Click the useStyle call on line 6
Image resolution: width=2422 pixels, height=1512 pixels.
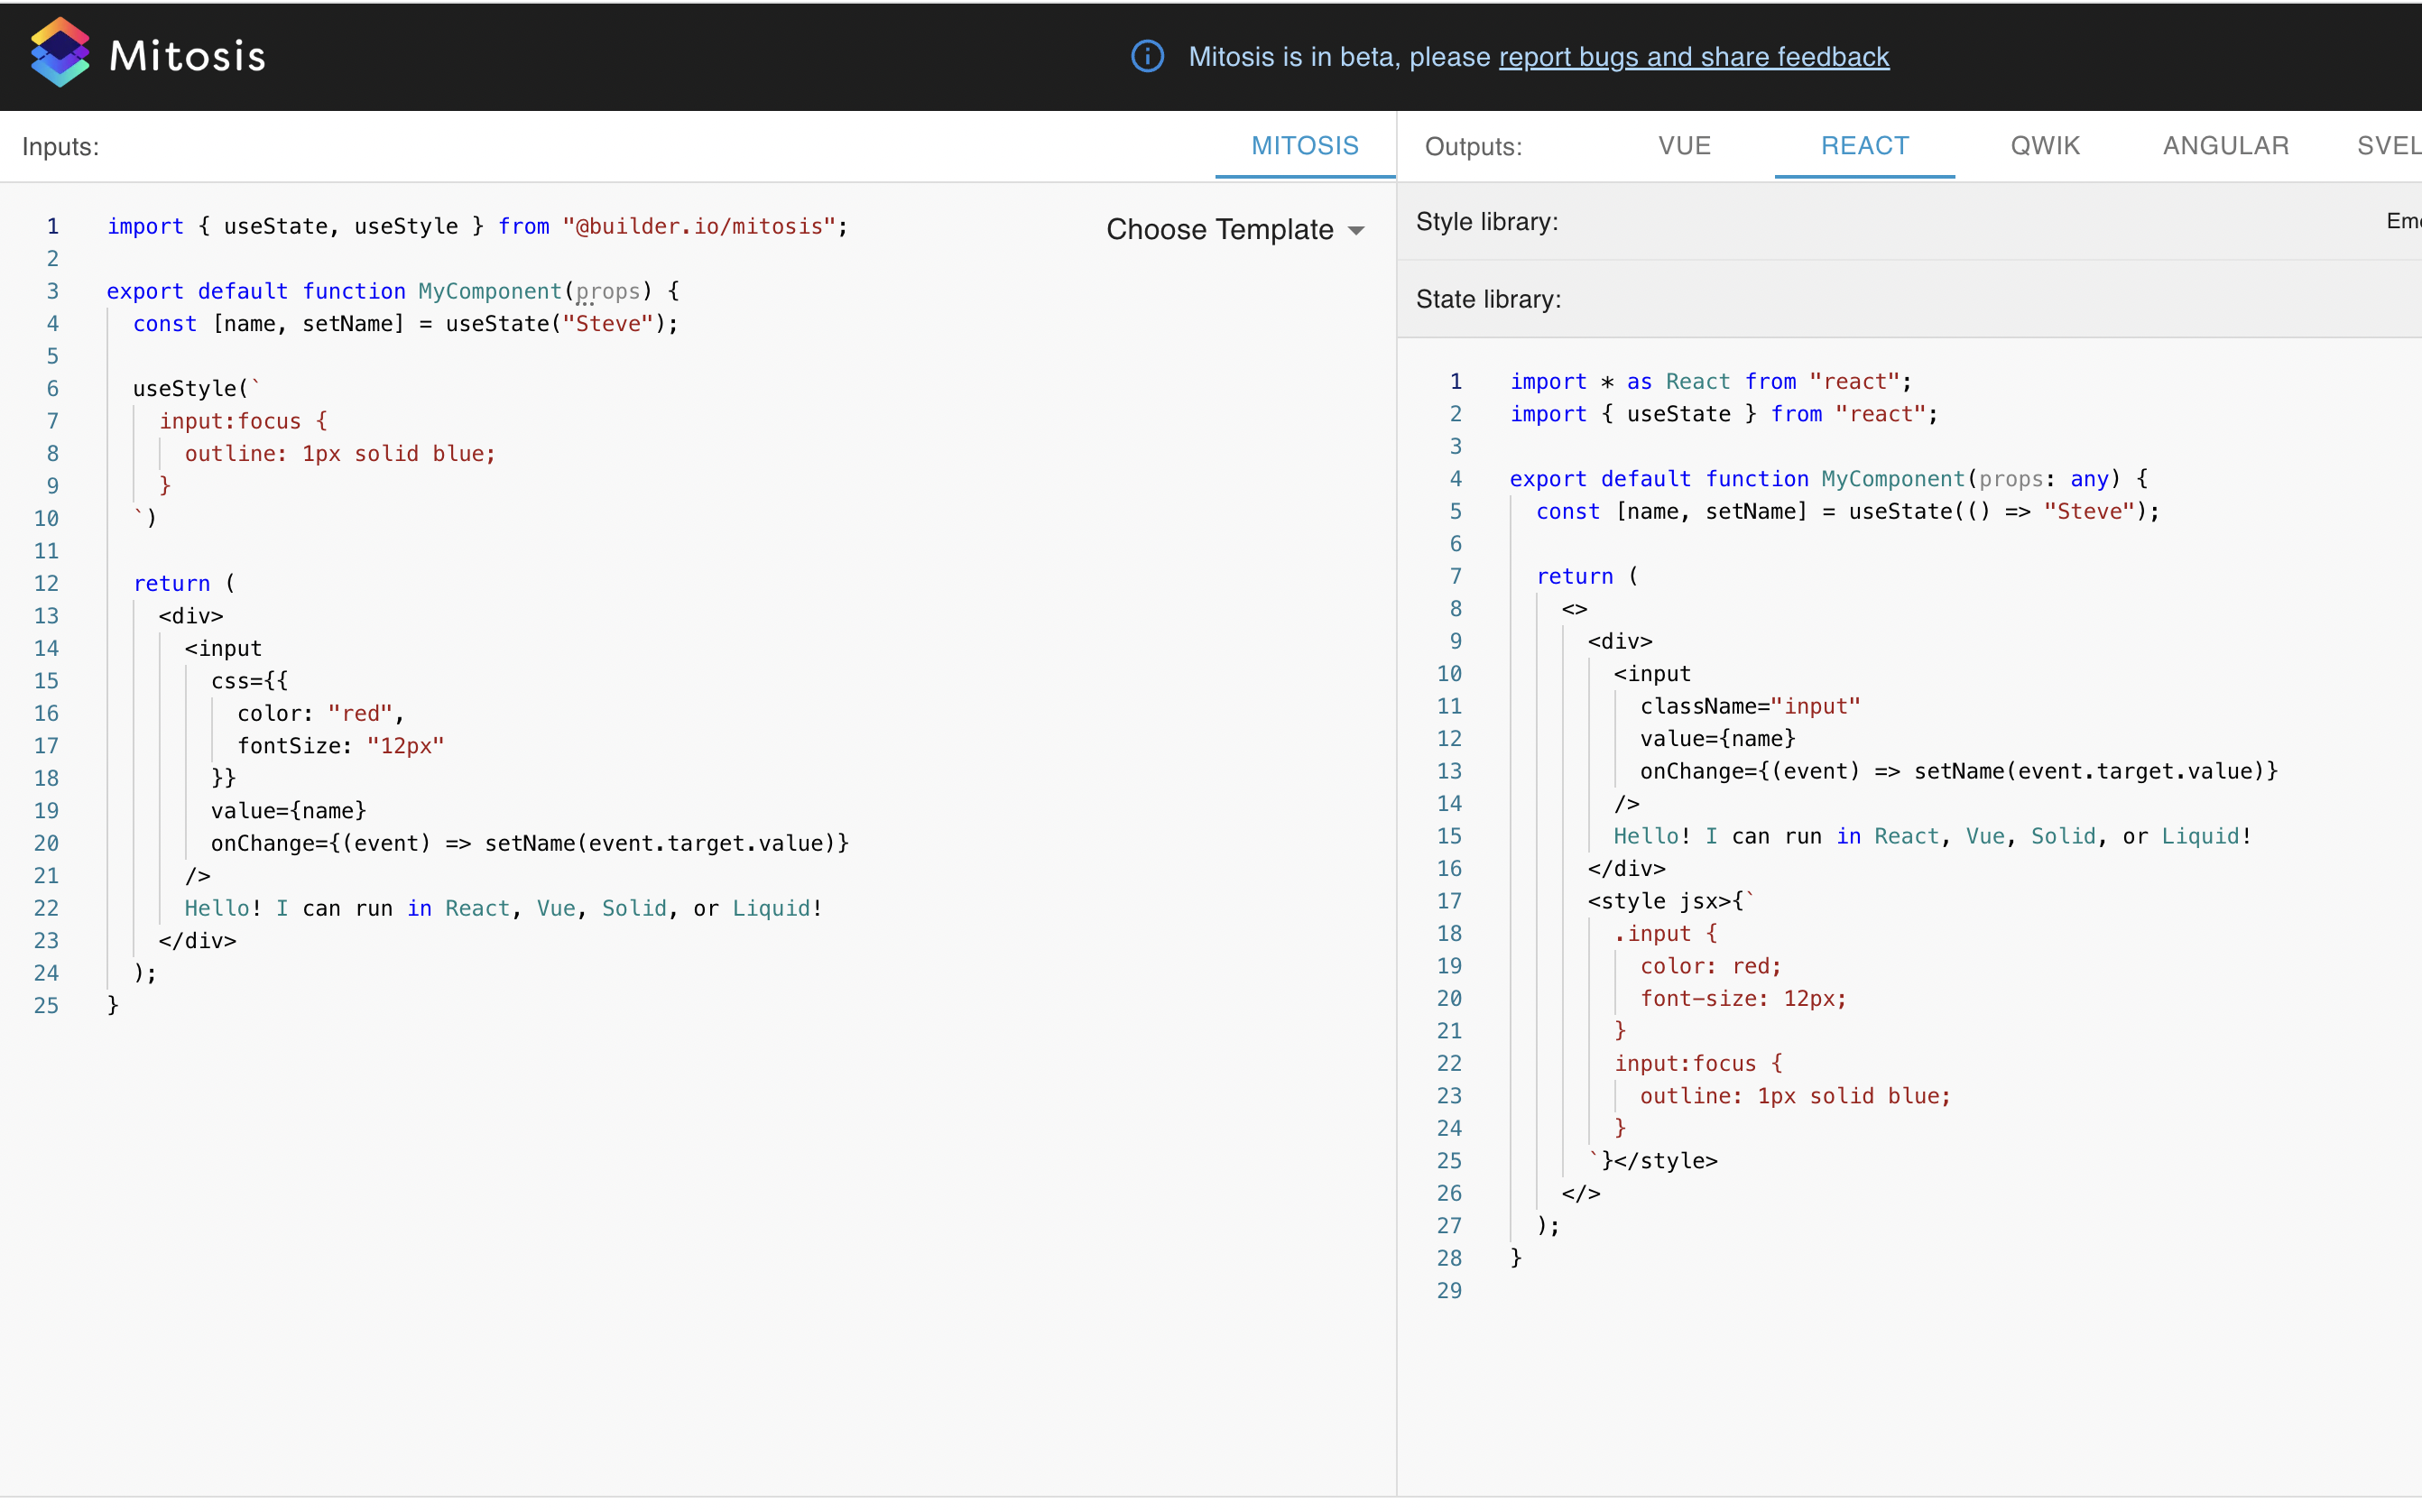(x=189, y=388)
